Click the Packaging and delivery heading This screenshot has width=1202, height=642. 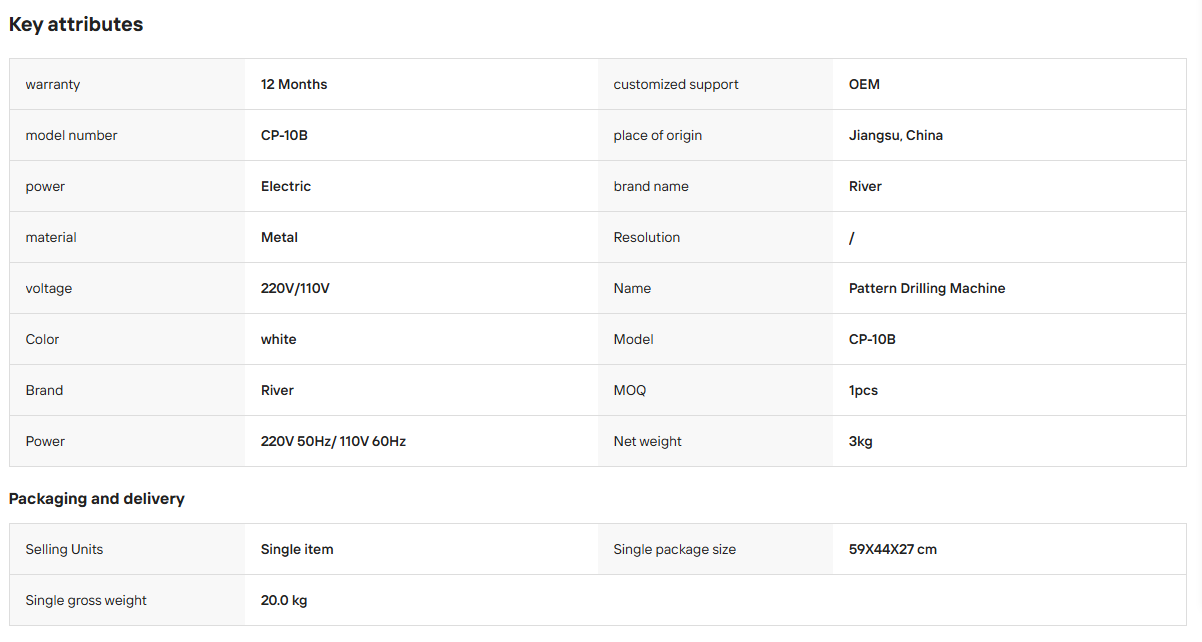click(97, 499)
